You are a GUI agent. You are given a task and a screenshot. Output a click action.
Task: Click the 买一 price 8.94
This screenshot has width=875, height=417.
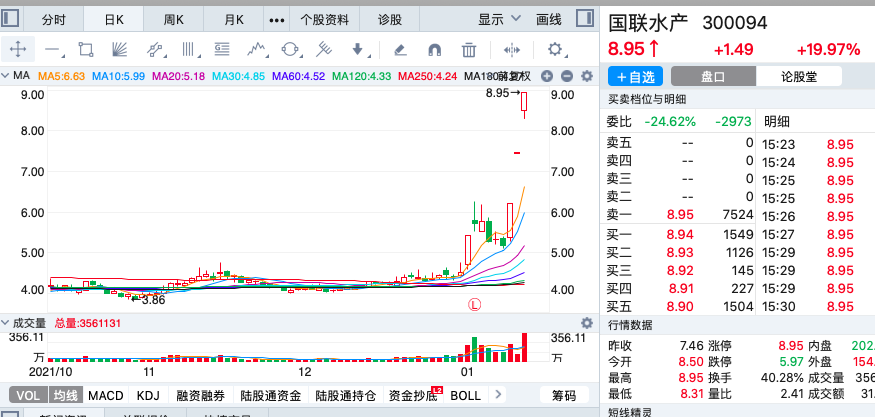679,234
